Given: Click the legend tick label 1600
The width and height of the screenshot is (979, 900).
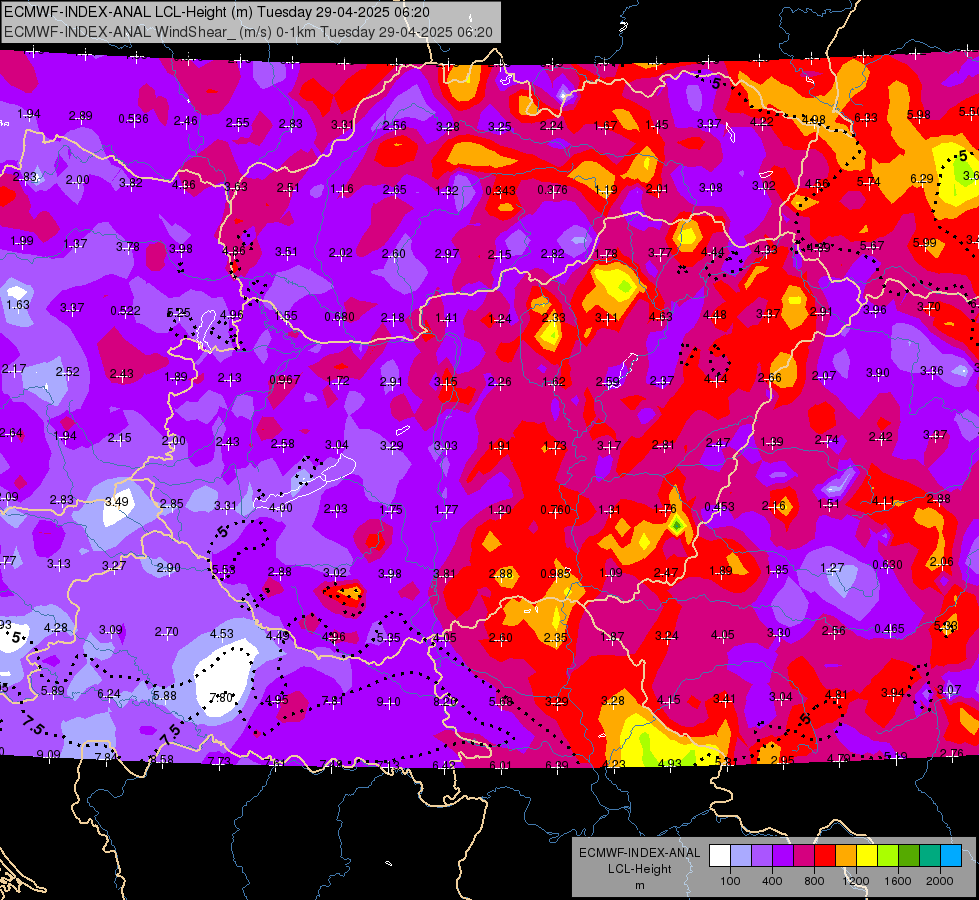Looking at the screenshot, I should 898,881.
